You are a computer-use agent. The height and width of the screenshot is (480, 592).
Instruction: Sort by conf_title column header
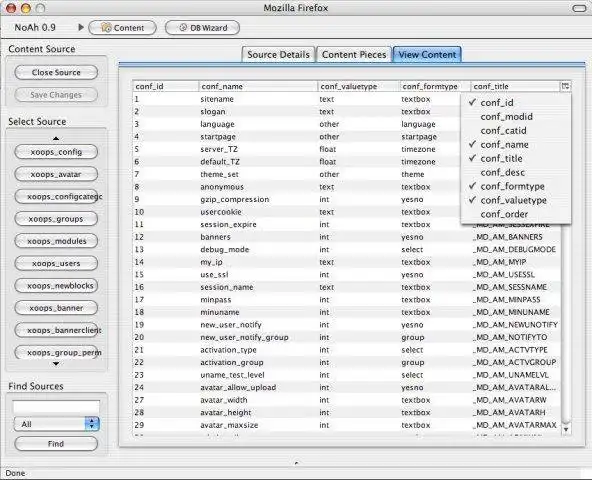pos(515,86)
